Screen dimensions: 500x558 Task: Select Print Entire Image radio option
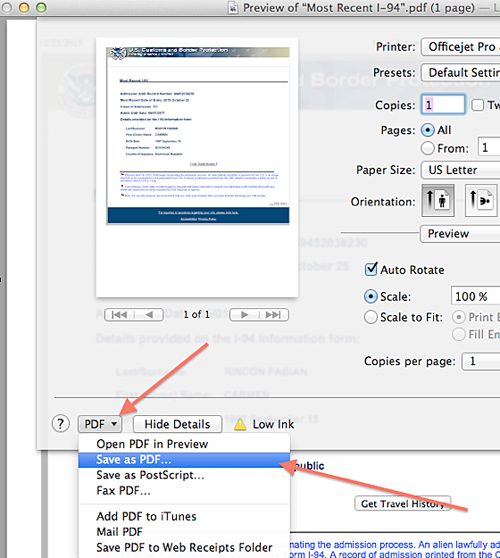[459, 317]
